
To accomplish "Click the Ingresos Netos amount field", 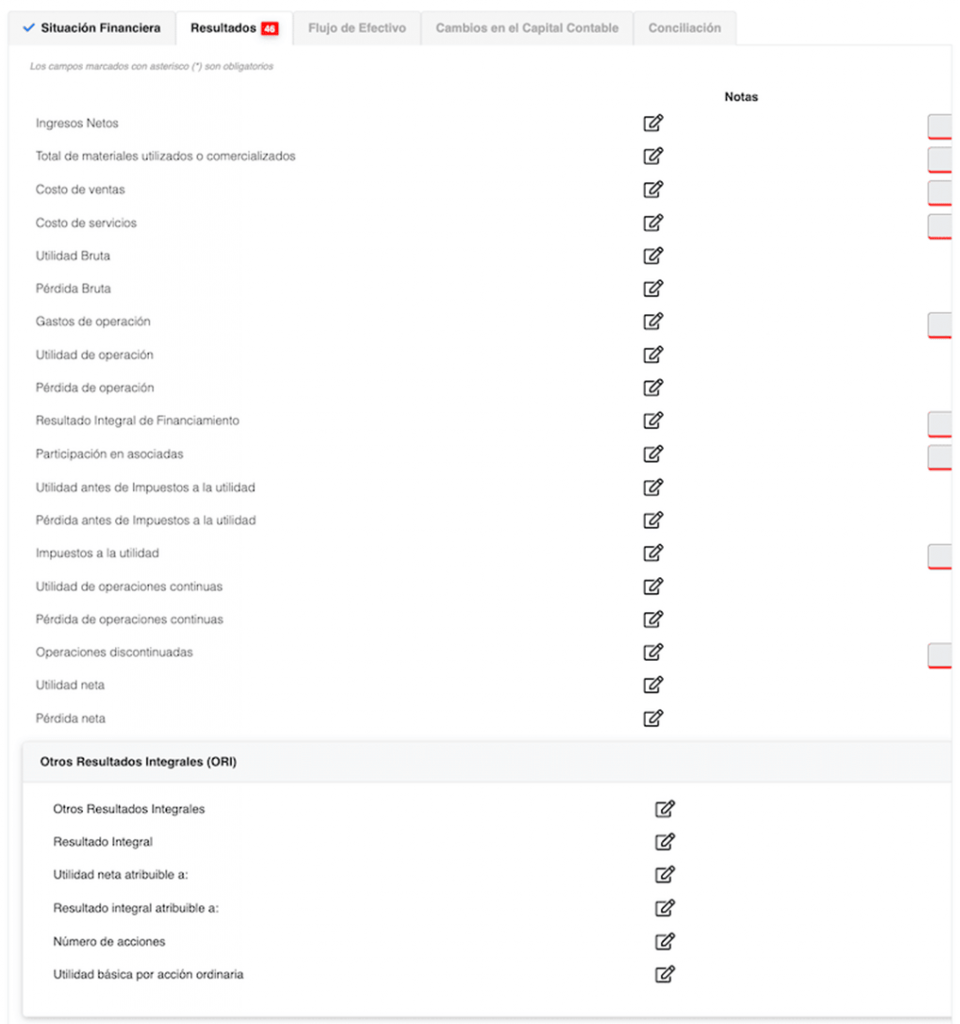I will click(x=940, y=127).
